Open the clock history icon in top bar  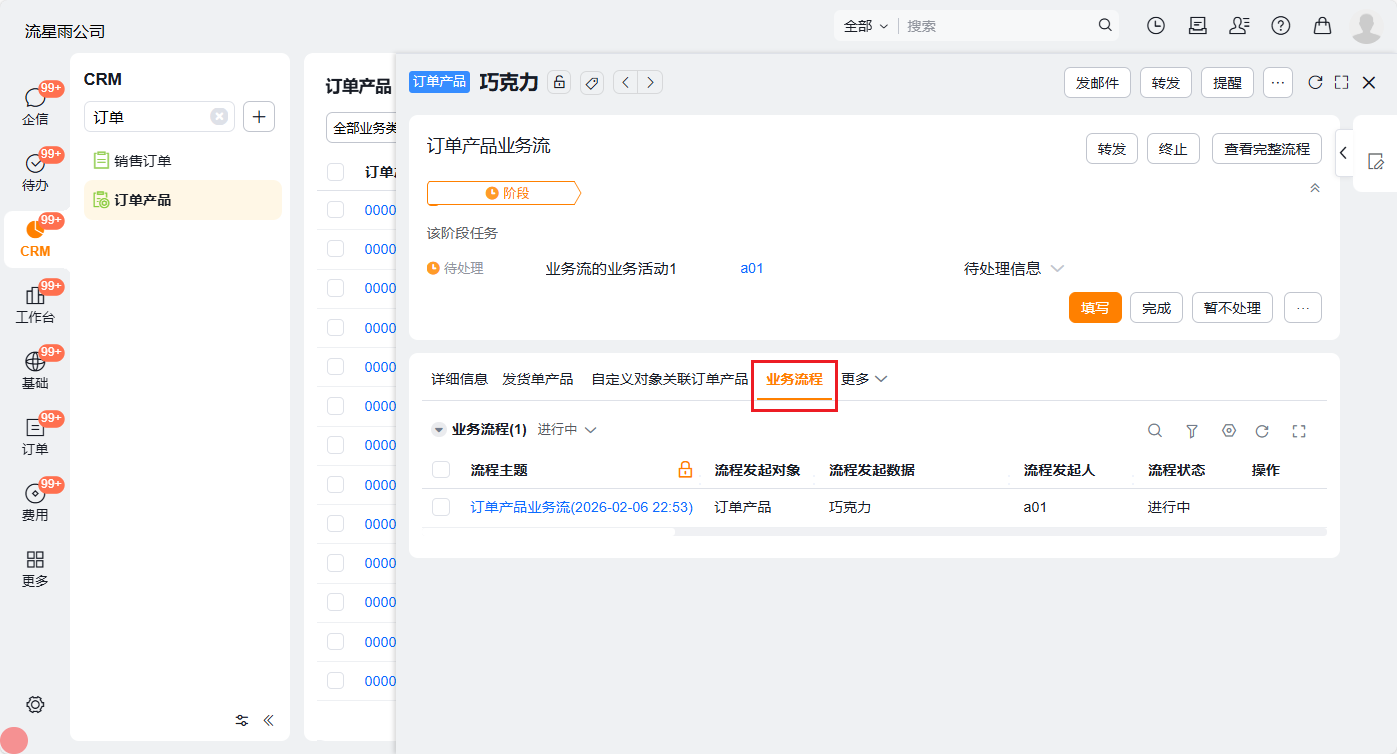pos(1156,26)
